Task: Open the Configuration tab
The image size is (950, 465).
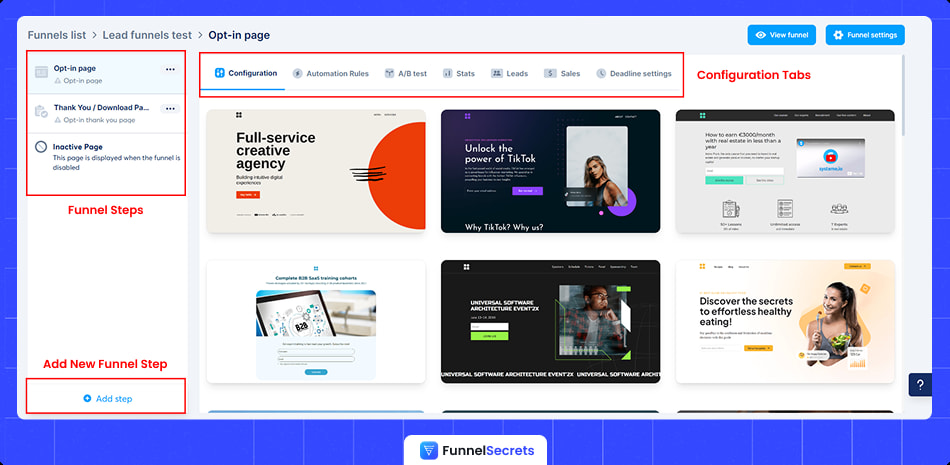Action: click(x=246, y=73)
